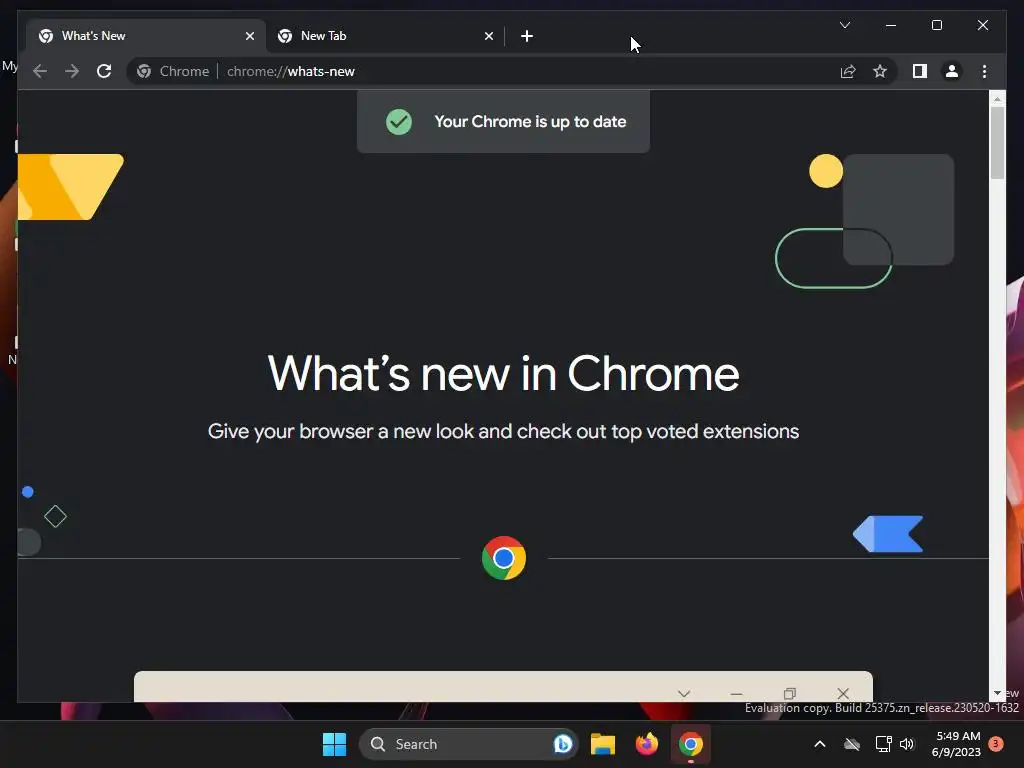This screenshot has height=768, width=1024.
Task: Minimize the Chrome window
Action: pyautogui.click(x=891, y=25)
